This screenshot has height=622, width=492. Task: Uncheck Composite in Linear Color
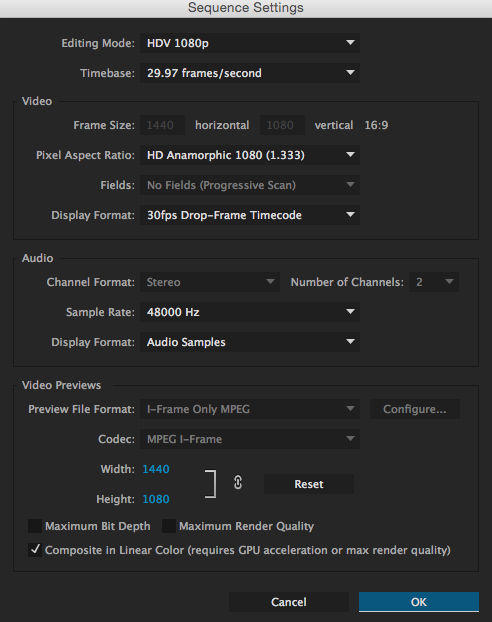pos(35,550)
